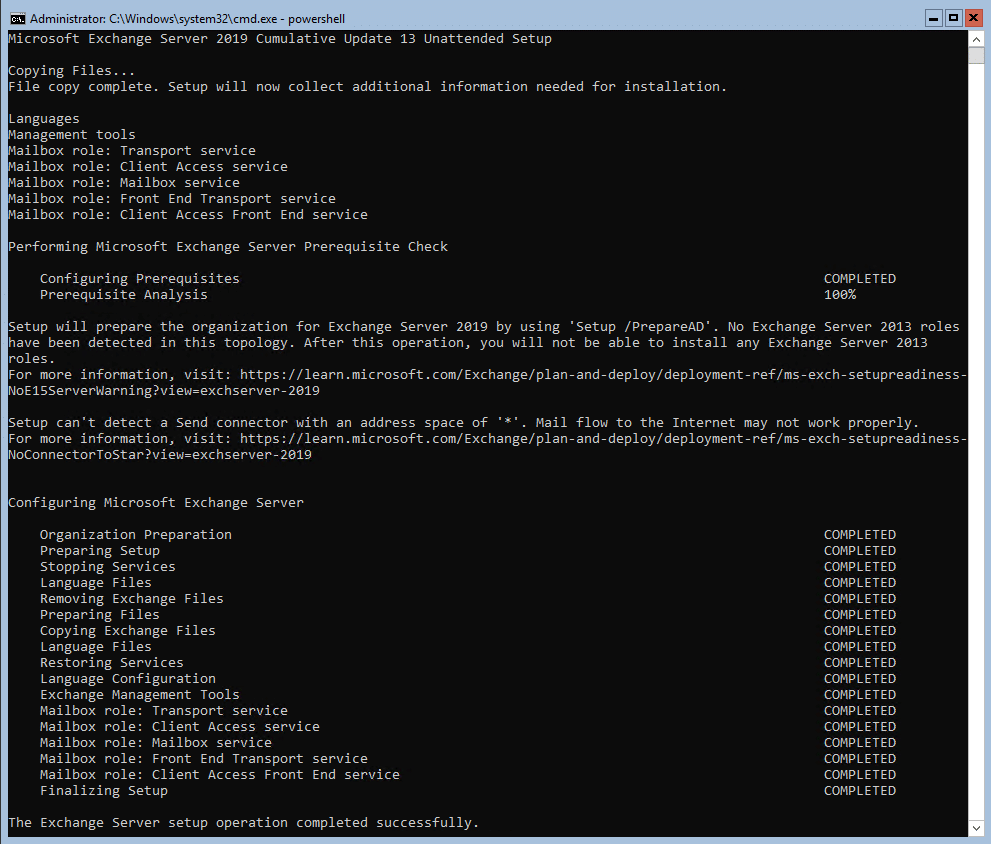Maximize the command prompt window
The width and height of the screenshot is (991, 844).
point(953,18)
